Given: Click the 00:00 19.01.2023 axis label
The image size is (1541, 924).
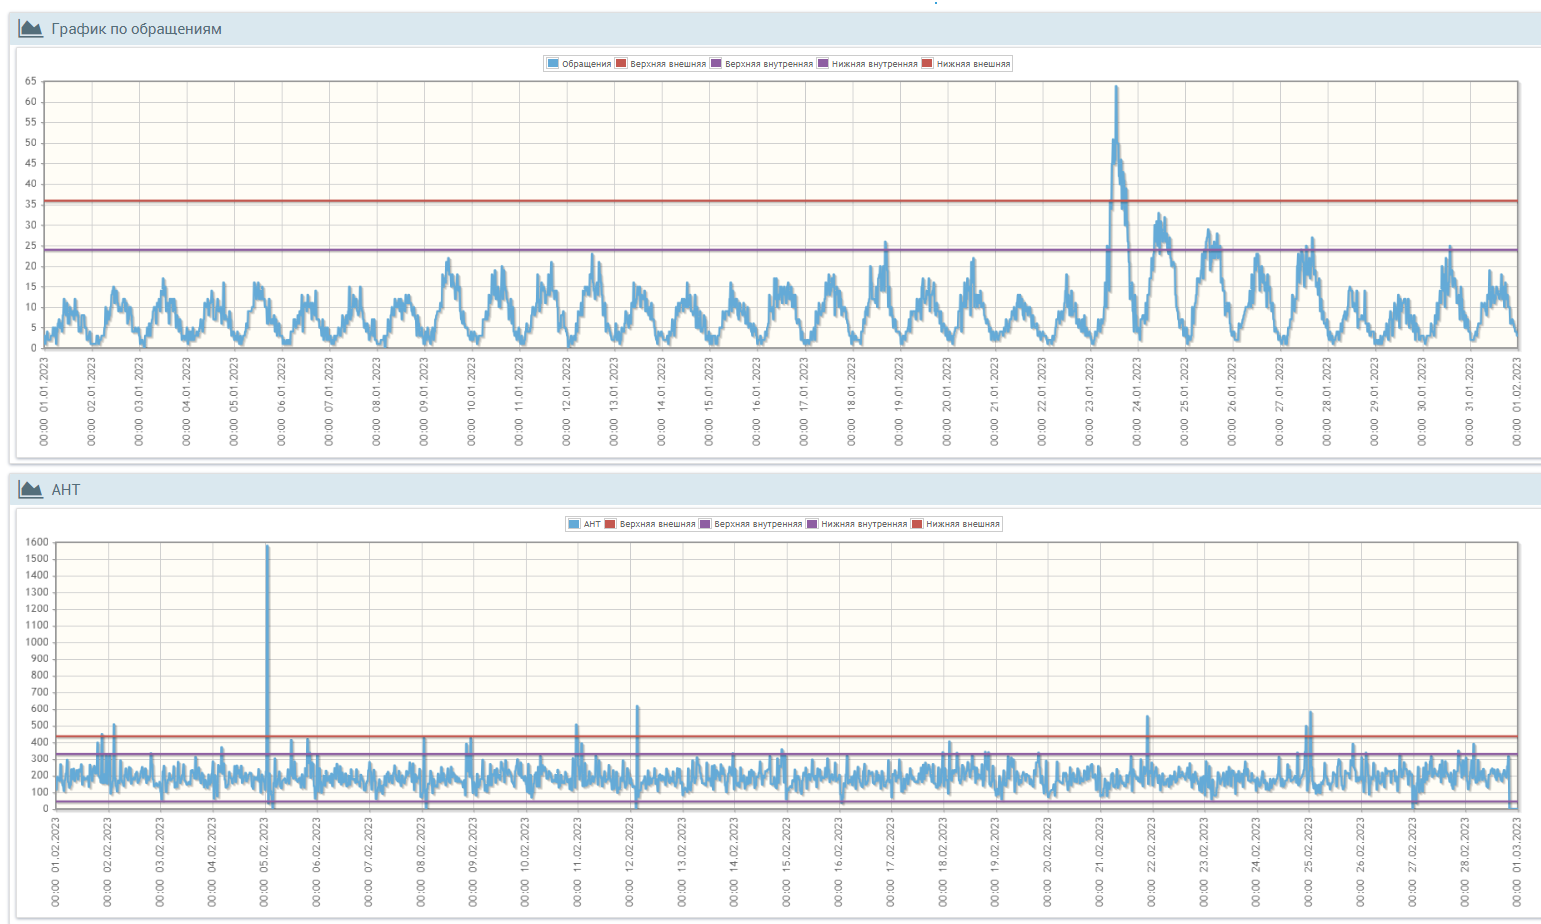Looking at the screenshot, I should click(899, 401).
